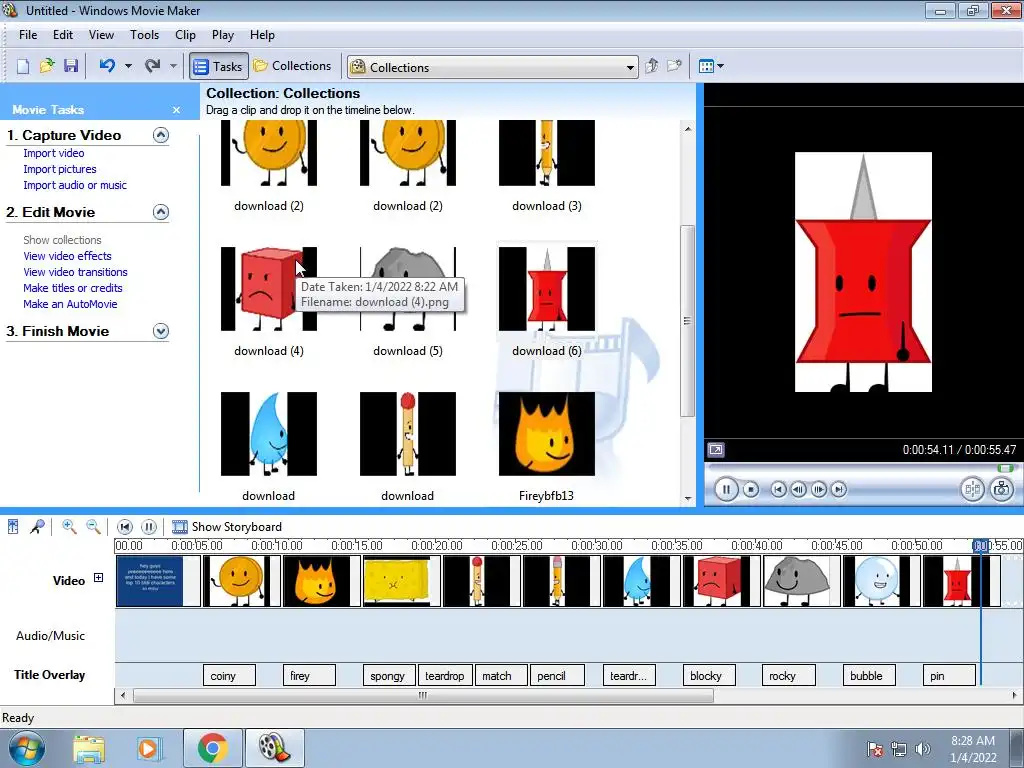The height and width of the screenshot is (768, 1024).
Task: Open the undo history dropdown arrow
Action: click(128, 66)
